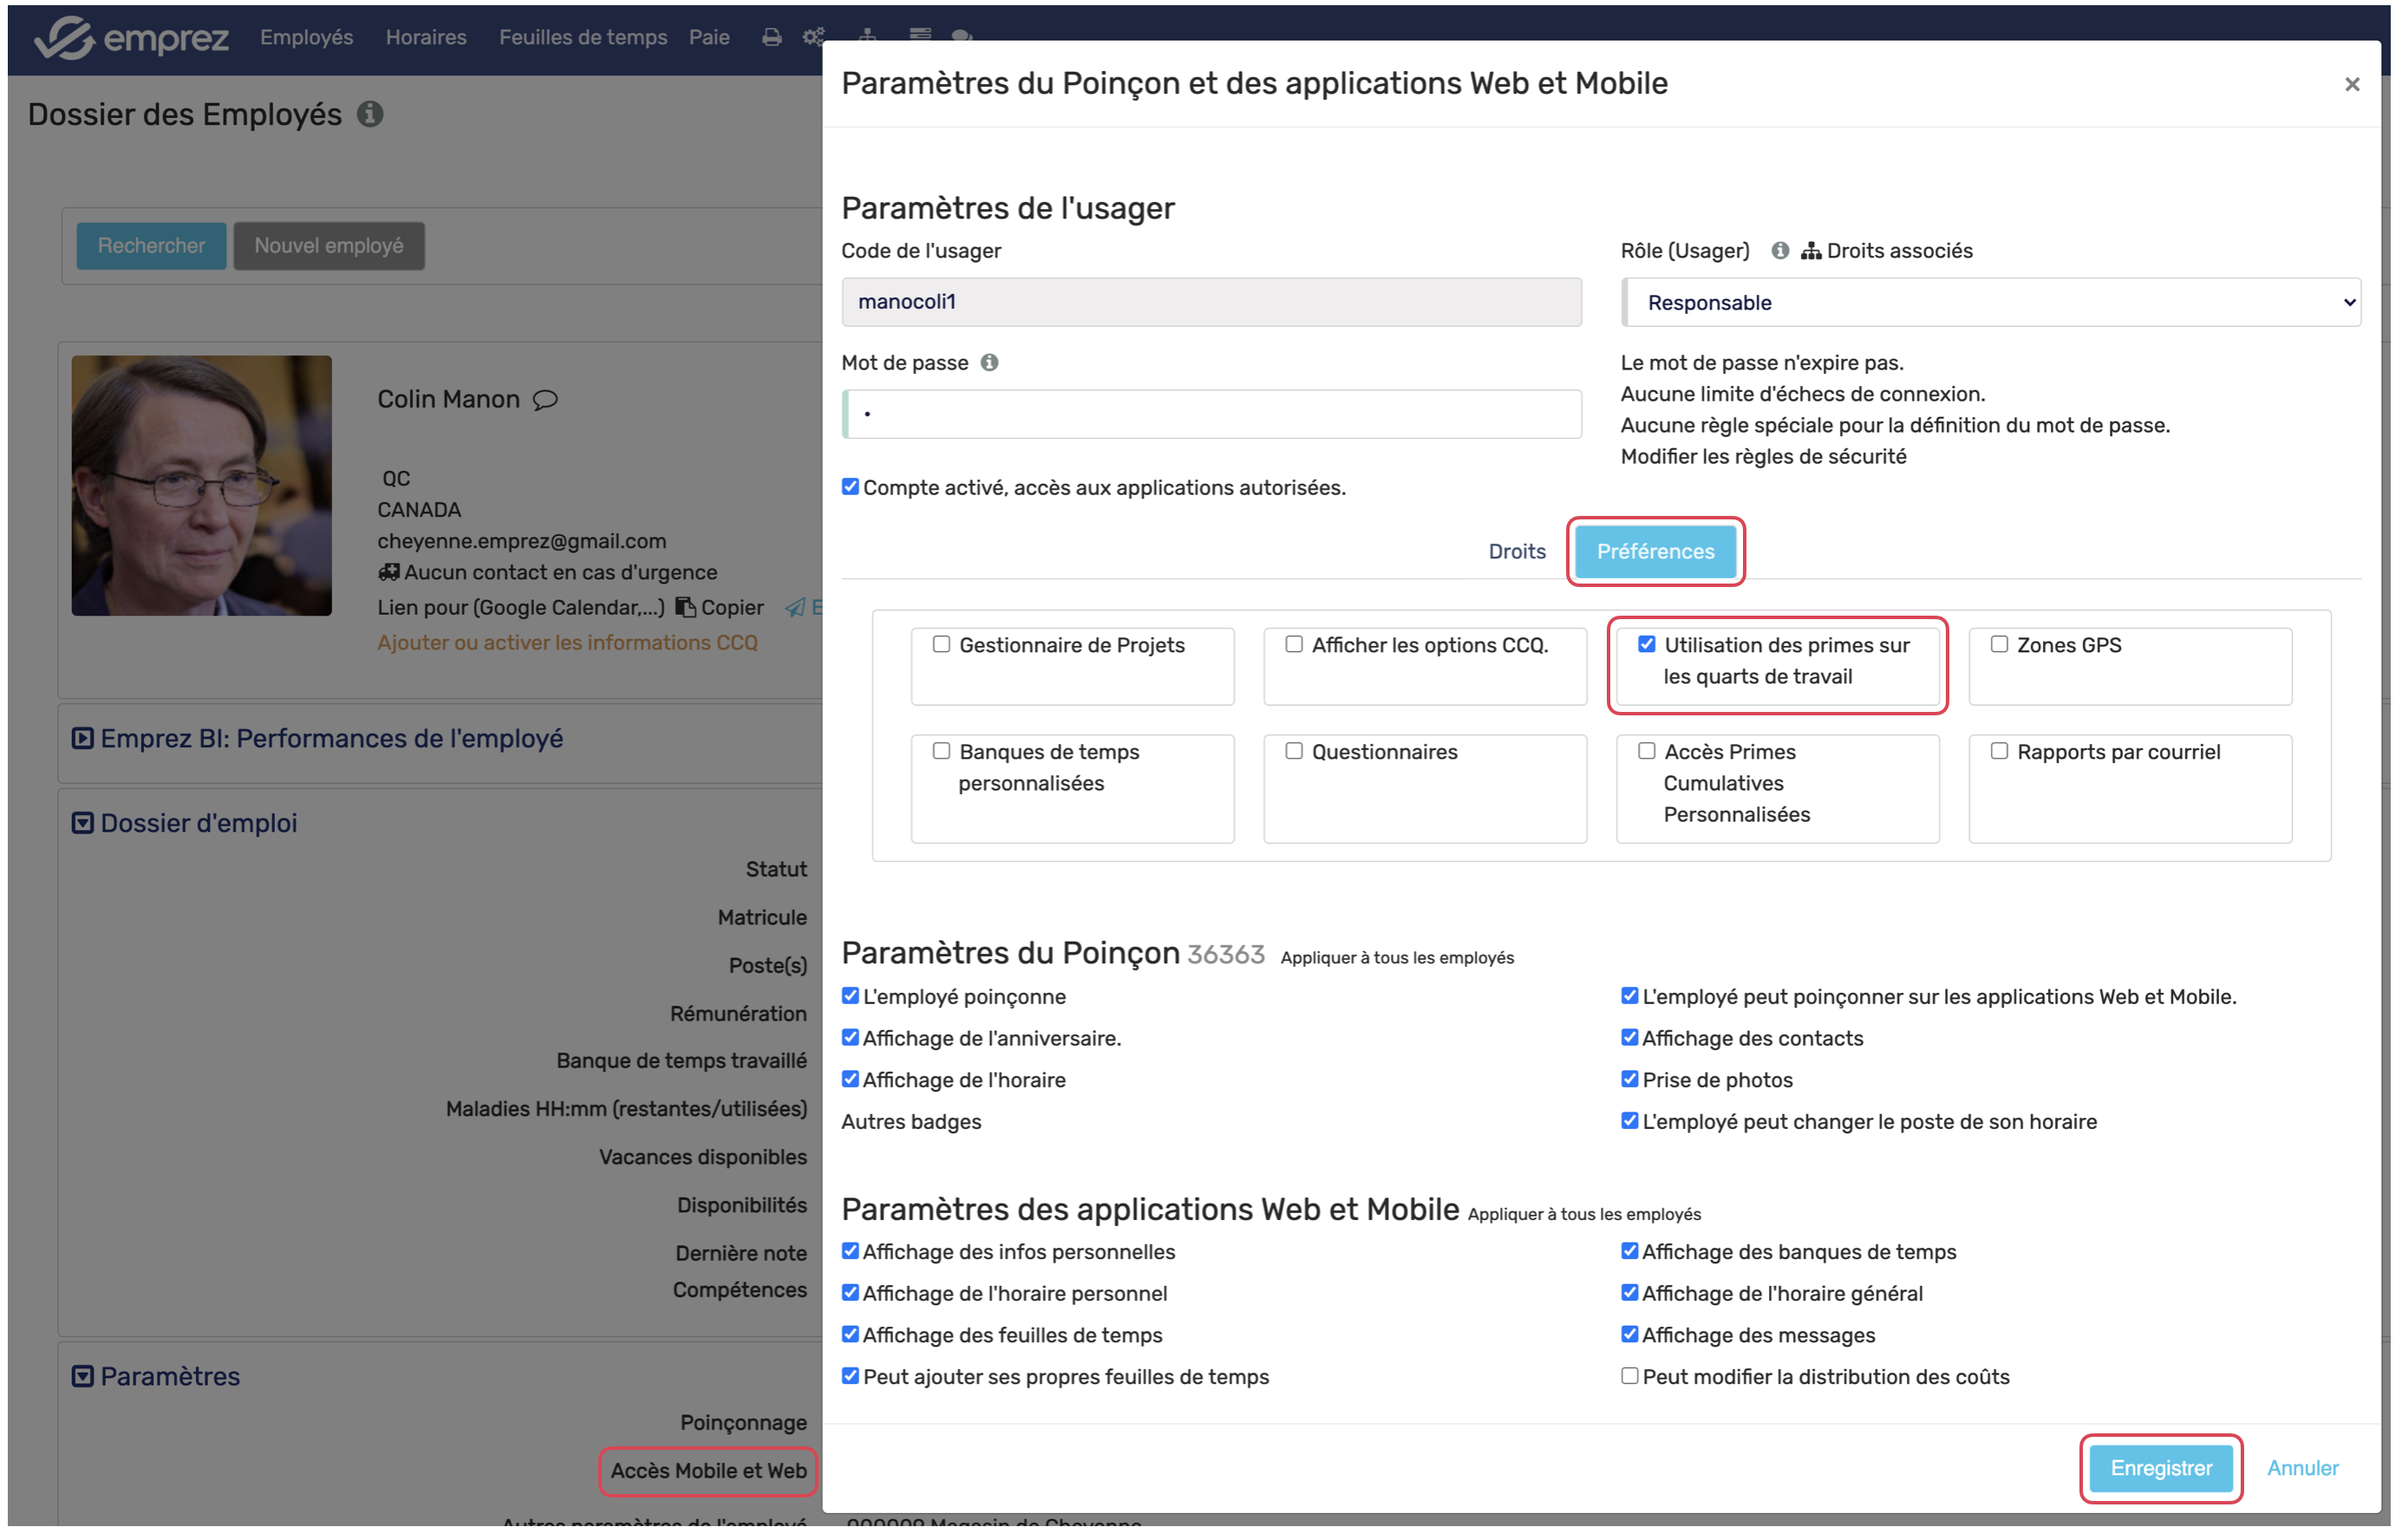Collapse the Dossier d'emploi section
This screenshot has width=2402, height=1540.
click(x=83, y=824)
